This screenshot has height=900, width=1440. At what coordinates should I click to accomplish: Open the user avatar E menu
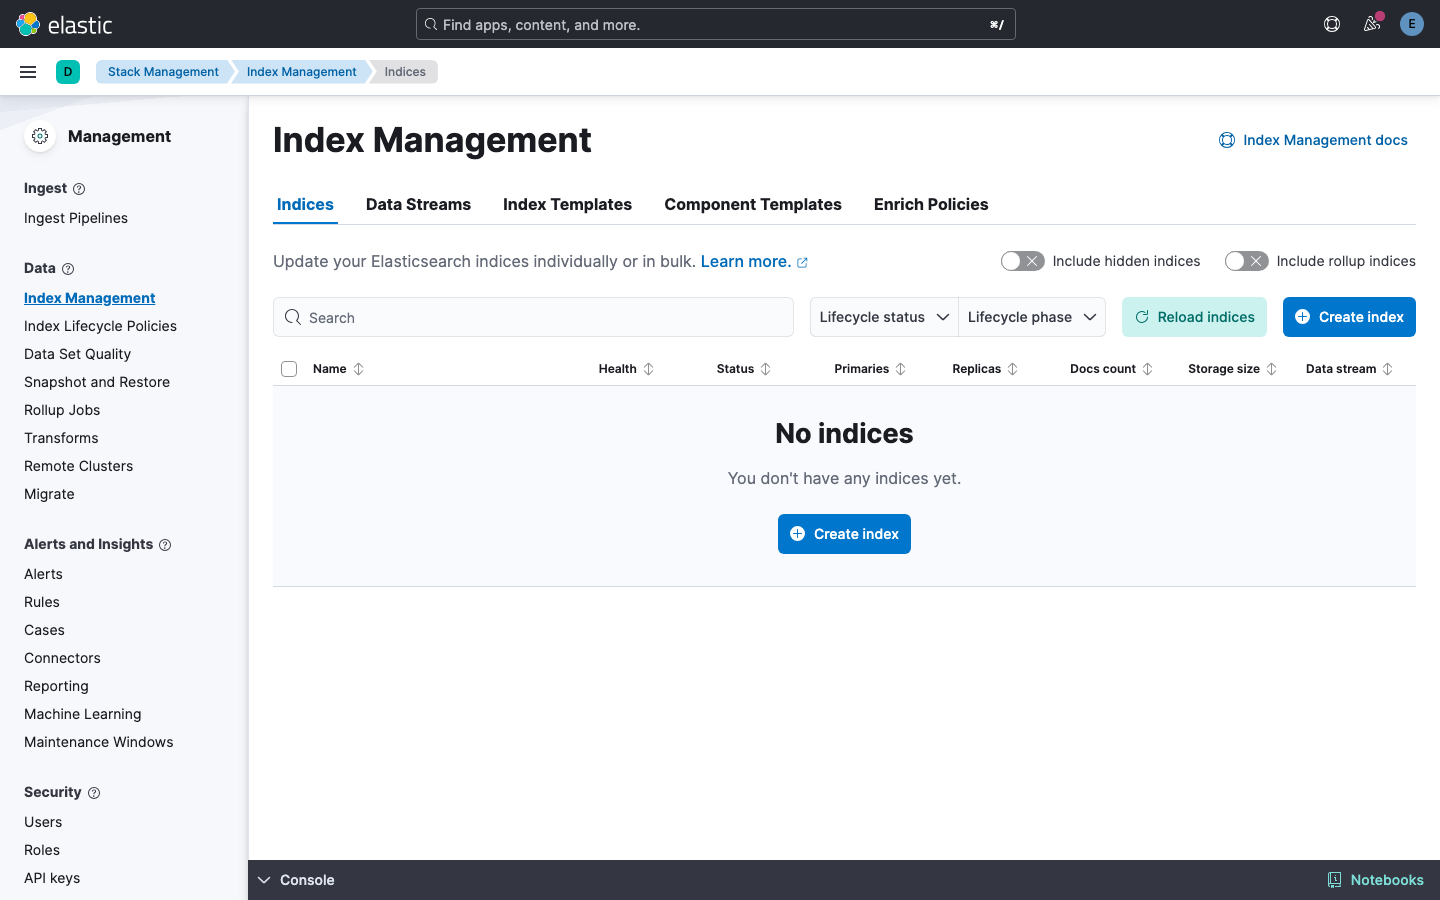point(1412,24)
